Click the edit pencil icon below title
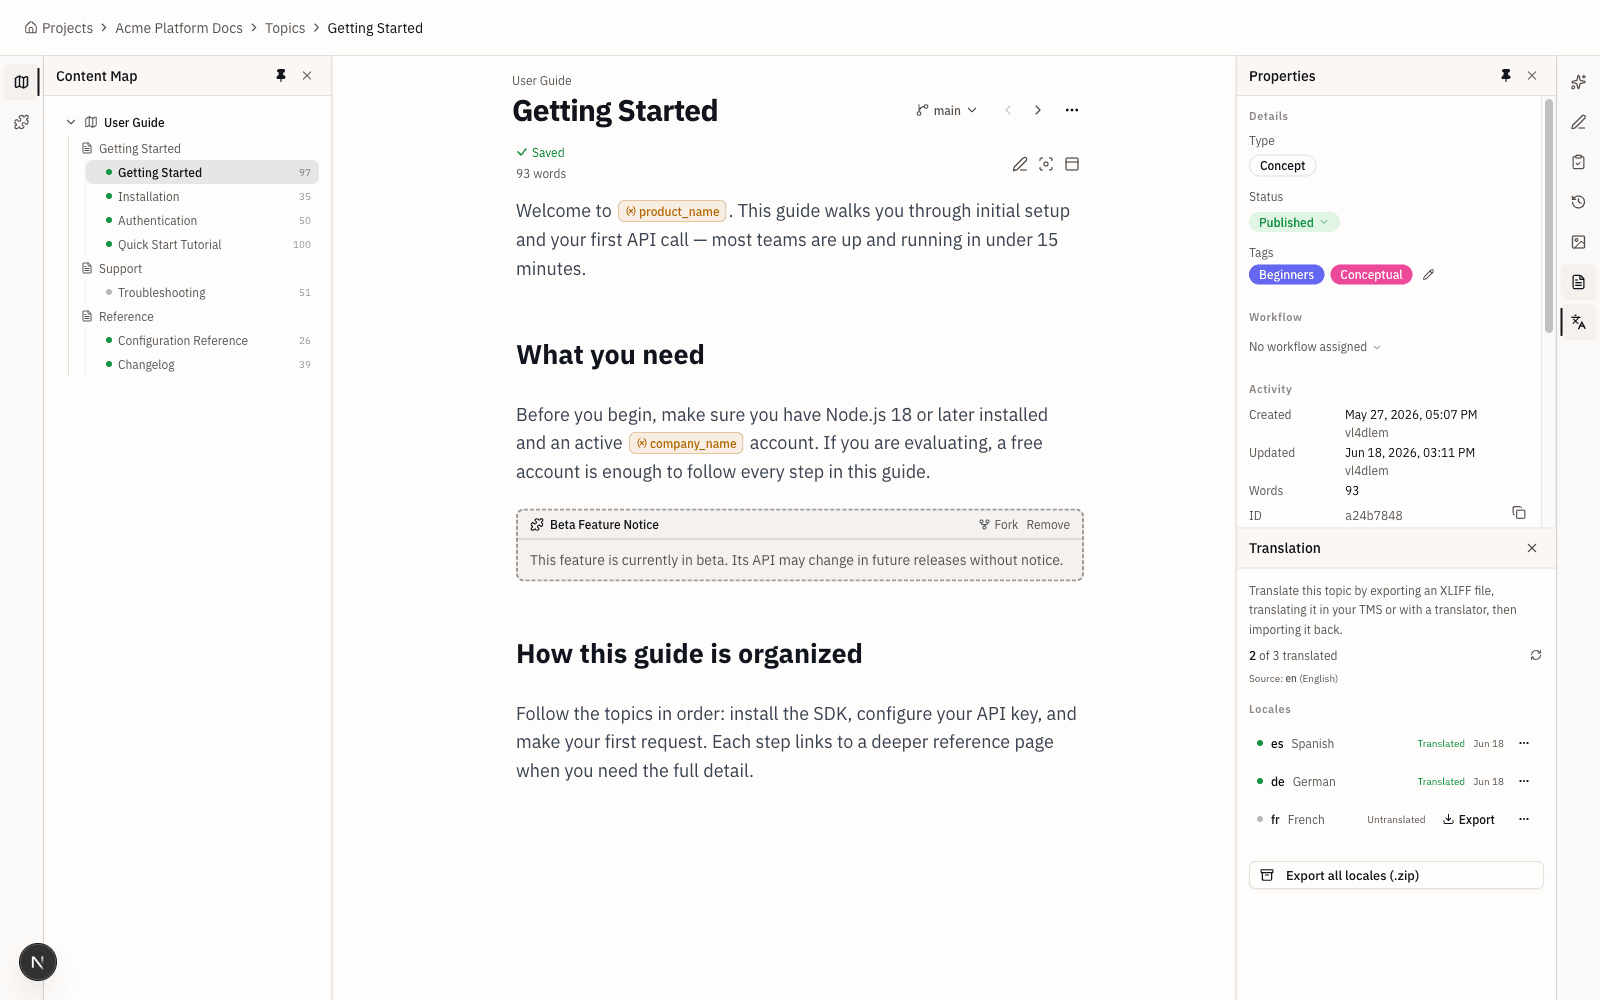 tap(1020, 164)
